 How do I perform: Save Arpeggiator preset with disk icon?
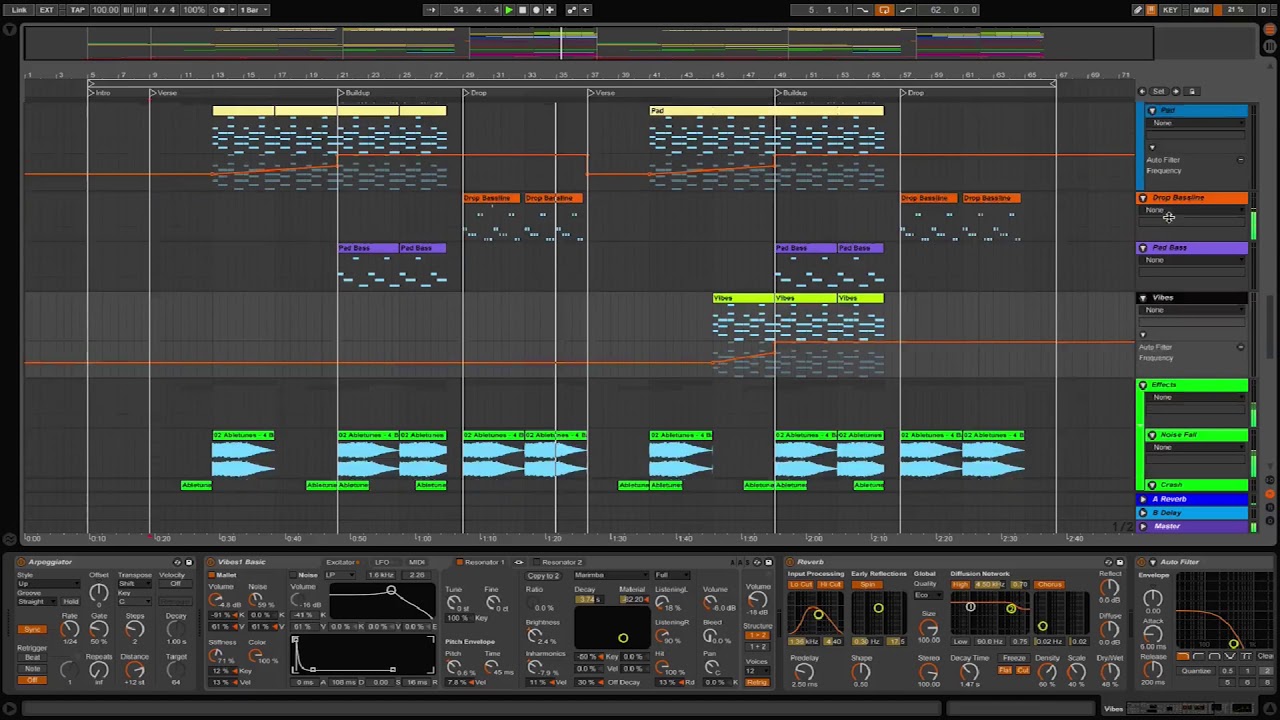coord(188,562)
